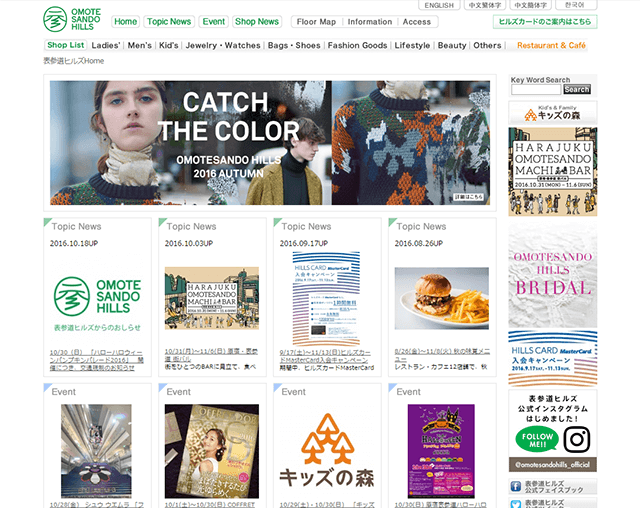Click the ヒルズカードのご案内はこちら button
Screen dimensions: 640x508
pyautogui.click(x=545, y=22)
